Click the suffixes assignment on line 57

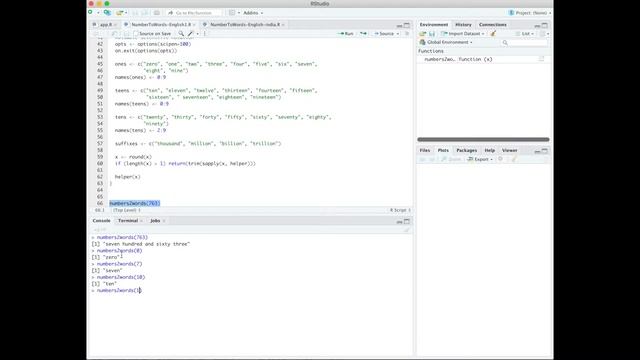click(198, 144)
